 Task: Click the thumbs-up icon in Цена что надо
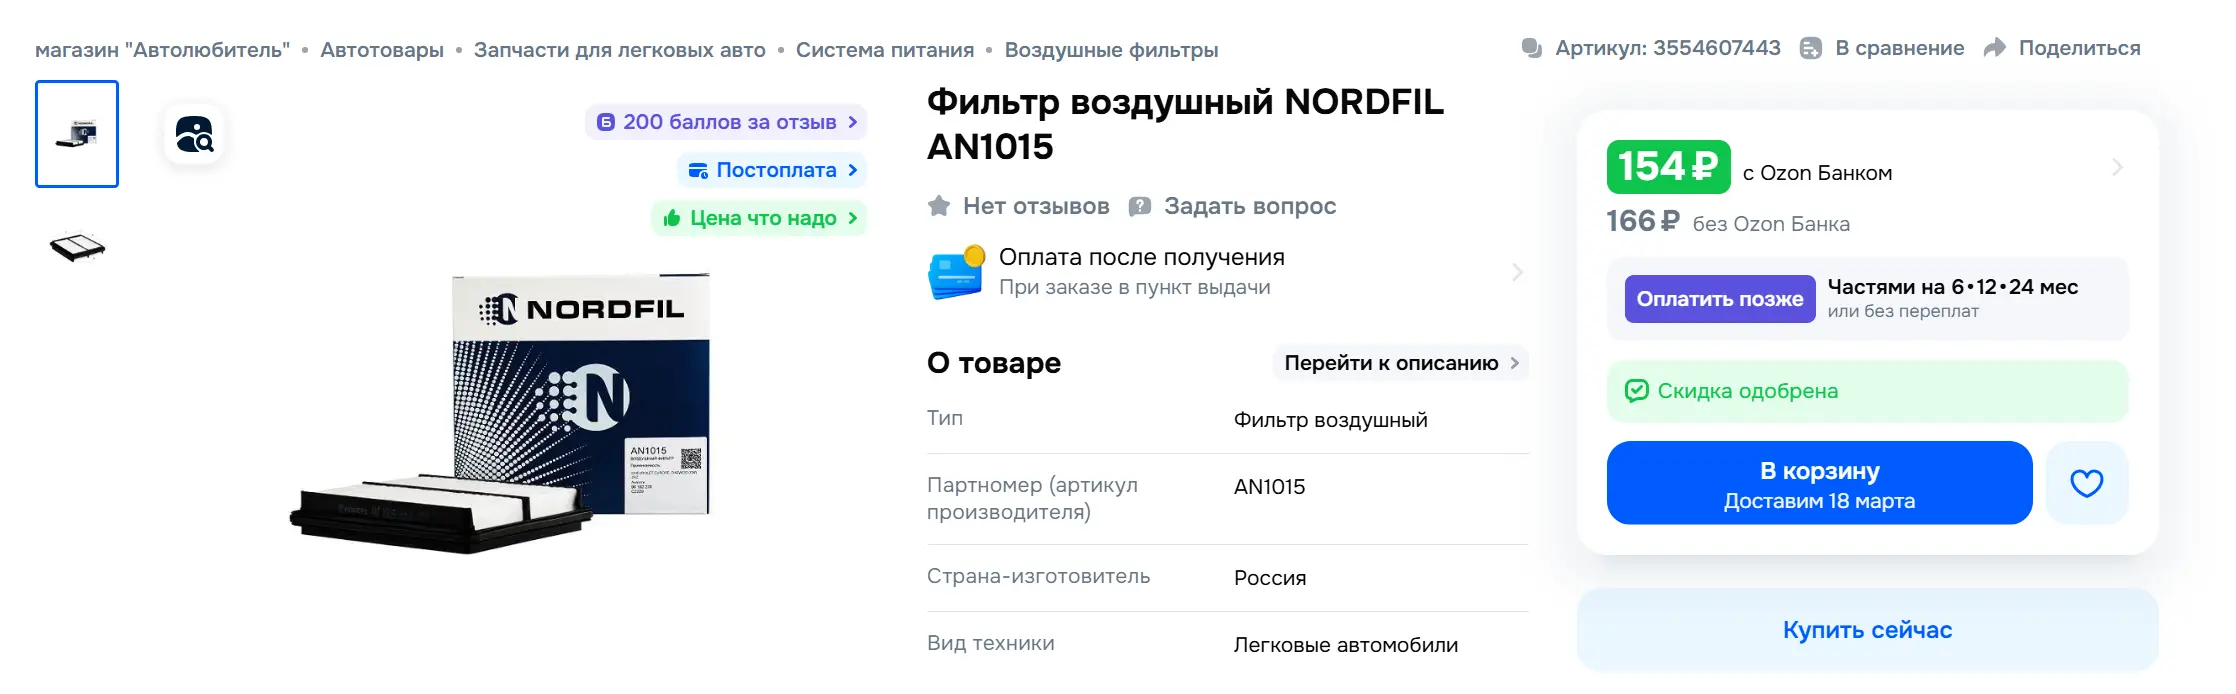(x=672, y=218)
